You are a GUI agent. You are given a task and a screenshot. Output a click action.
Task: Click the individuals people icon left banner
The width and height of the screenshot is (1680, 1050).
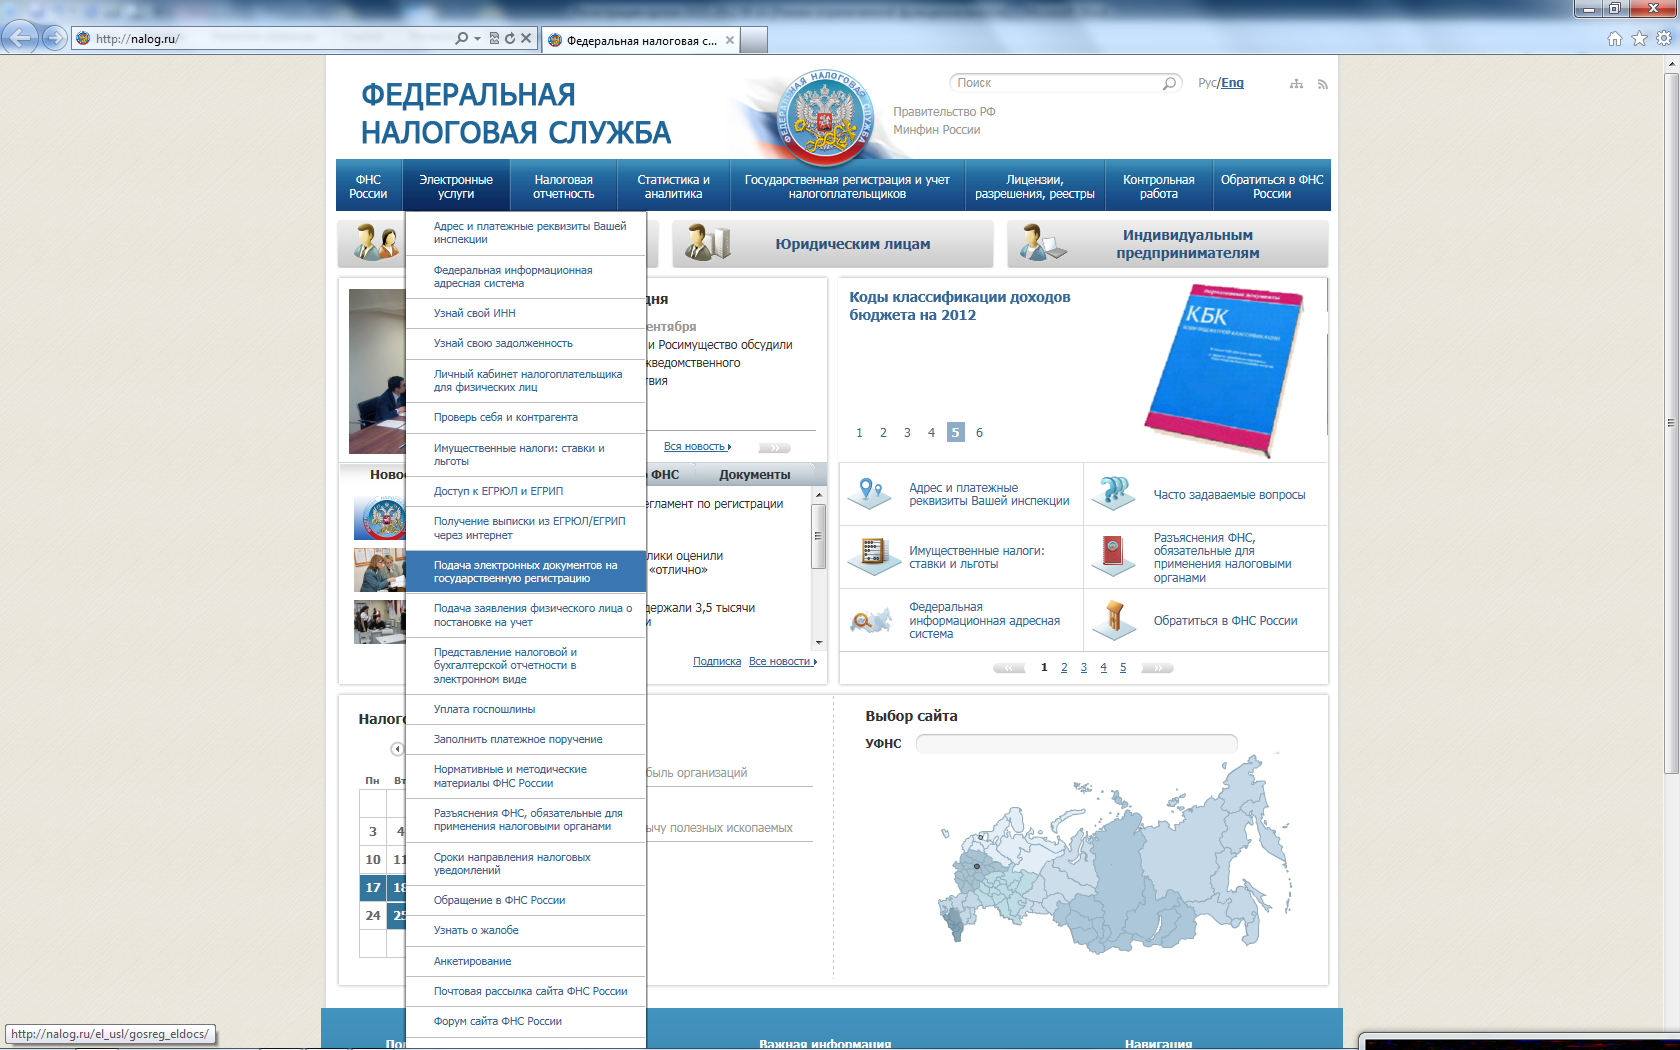(374, 244)
